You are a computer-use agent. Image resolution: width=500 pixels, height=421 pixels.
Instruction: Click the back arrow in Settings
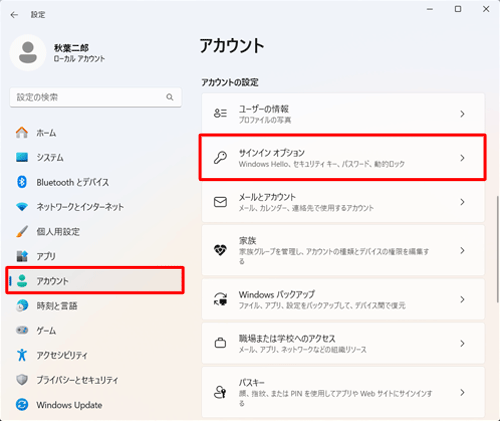point(14,15)
